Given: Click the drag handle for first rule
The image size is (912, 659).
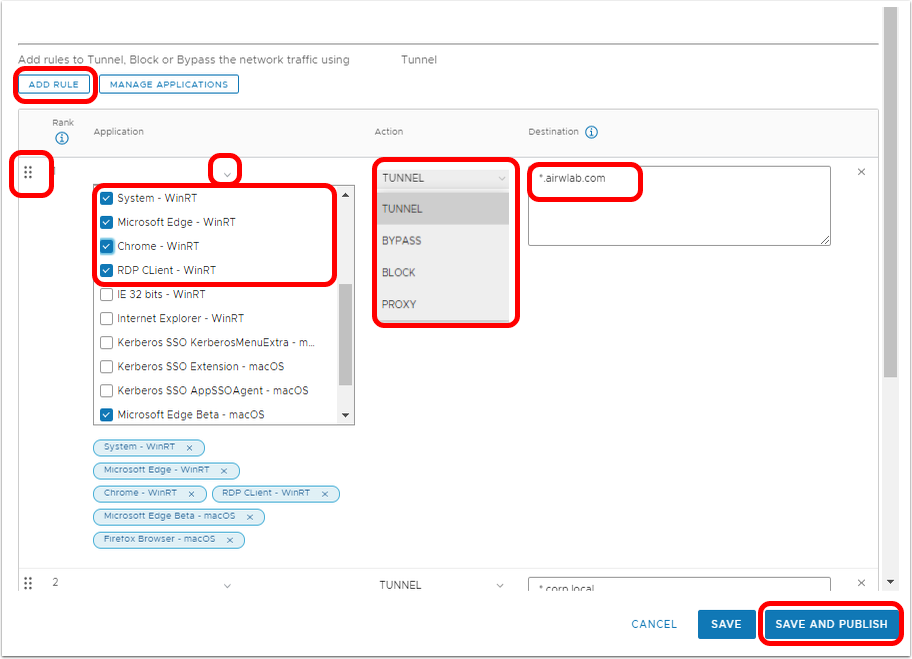Looking at the screenshot, I should [28, 172].
